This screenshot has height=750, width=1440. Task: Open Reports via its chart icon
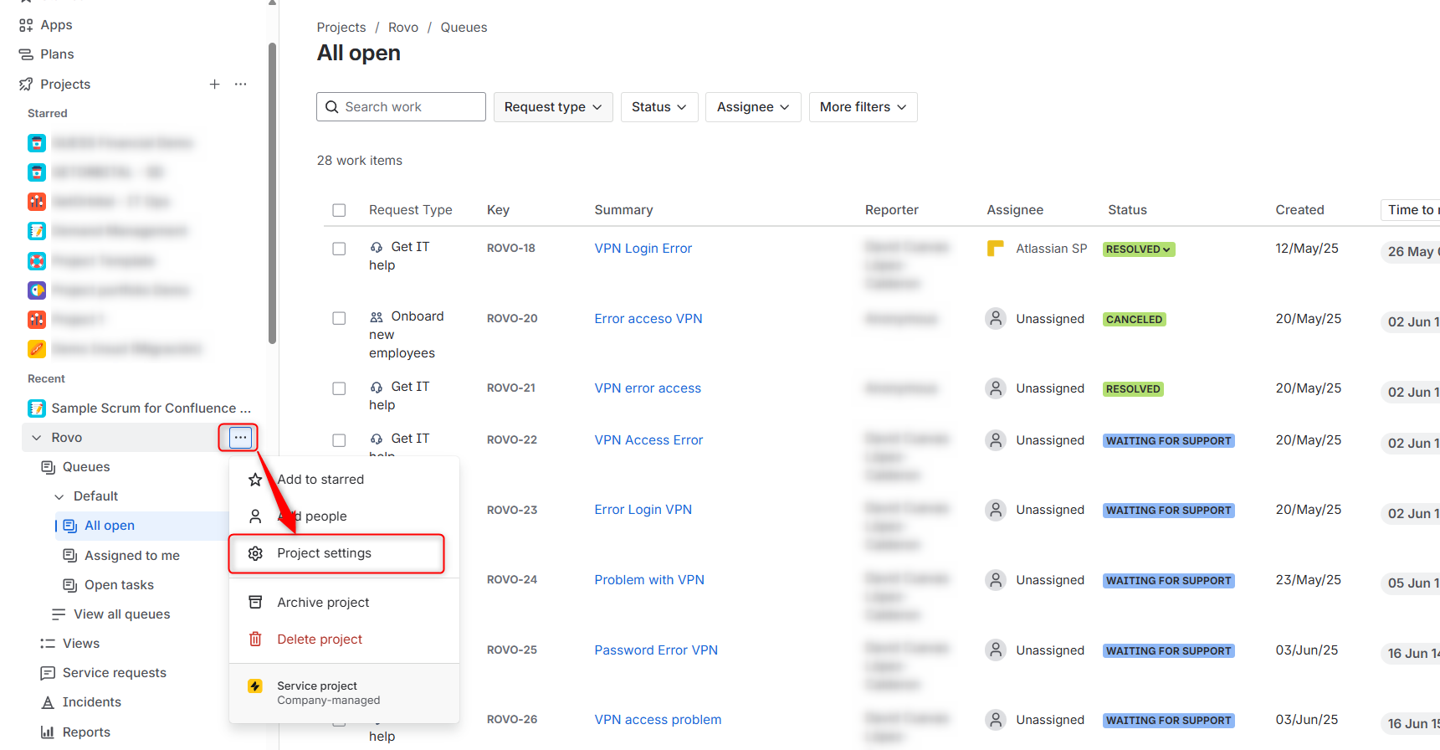47,732
